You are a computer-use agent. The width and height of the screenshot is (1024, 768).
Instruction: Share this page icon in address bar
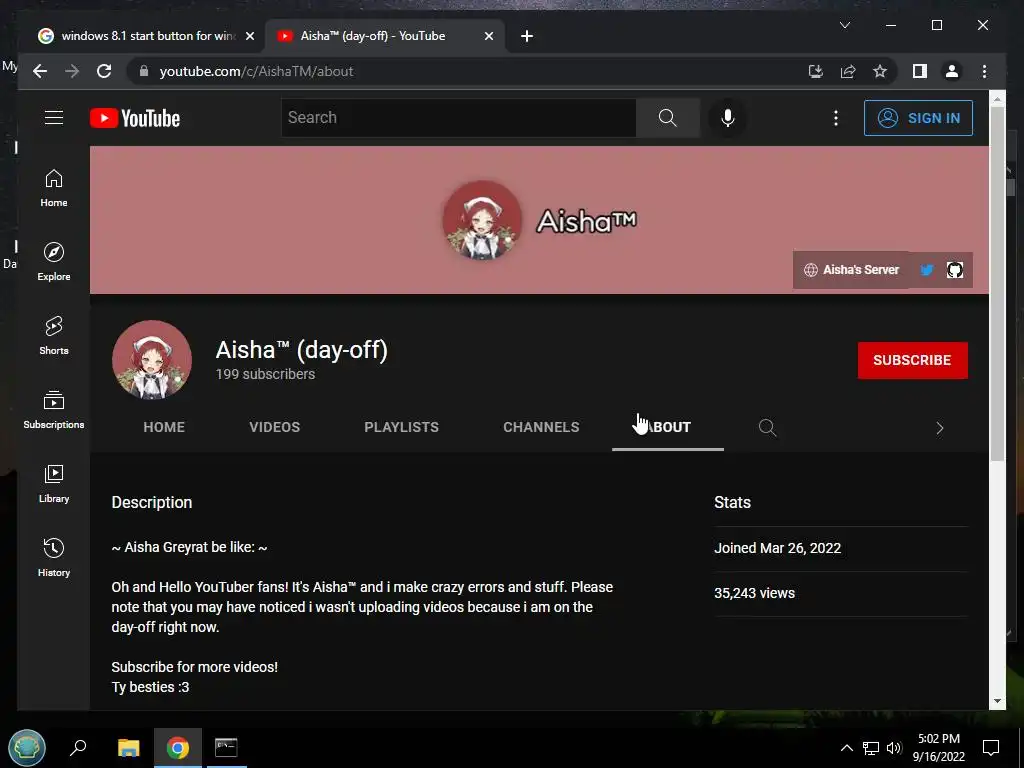tap(848, 71)
